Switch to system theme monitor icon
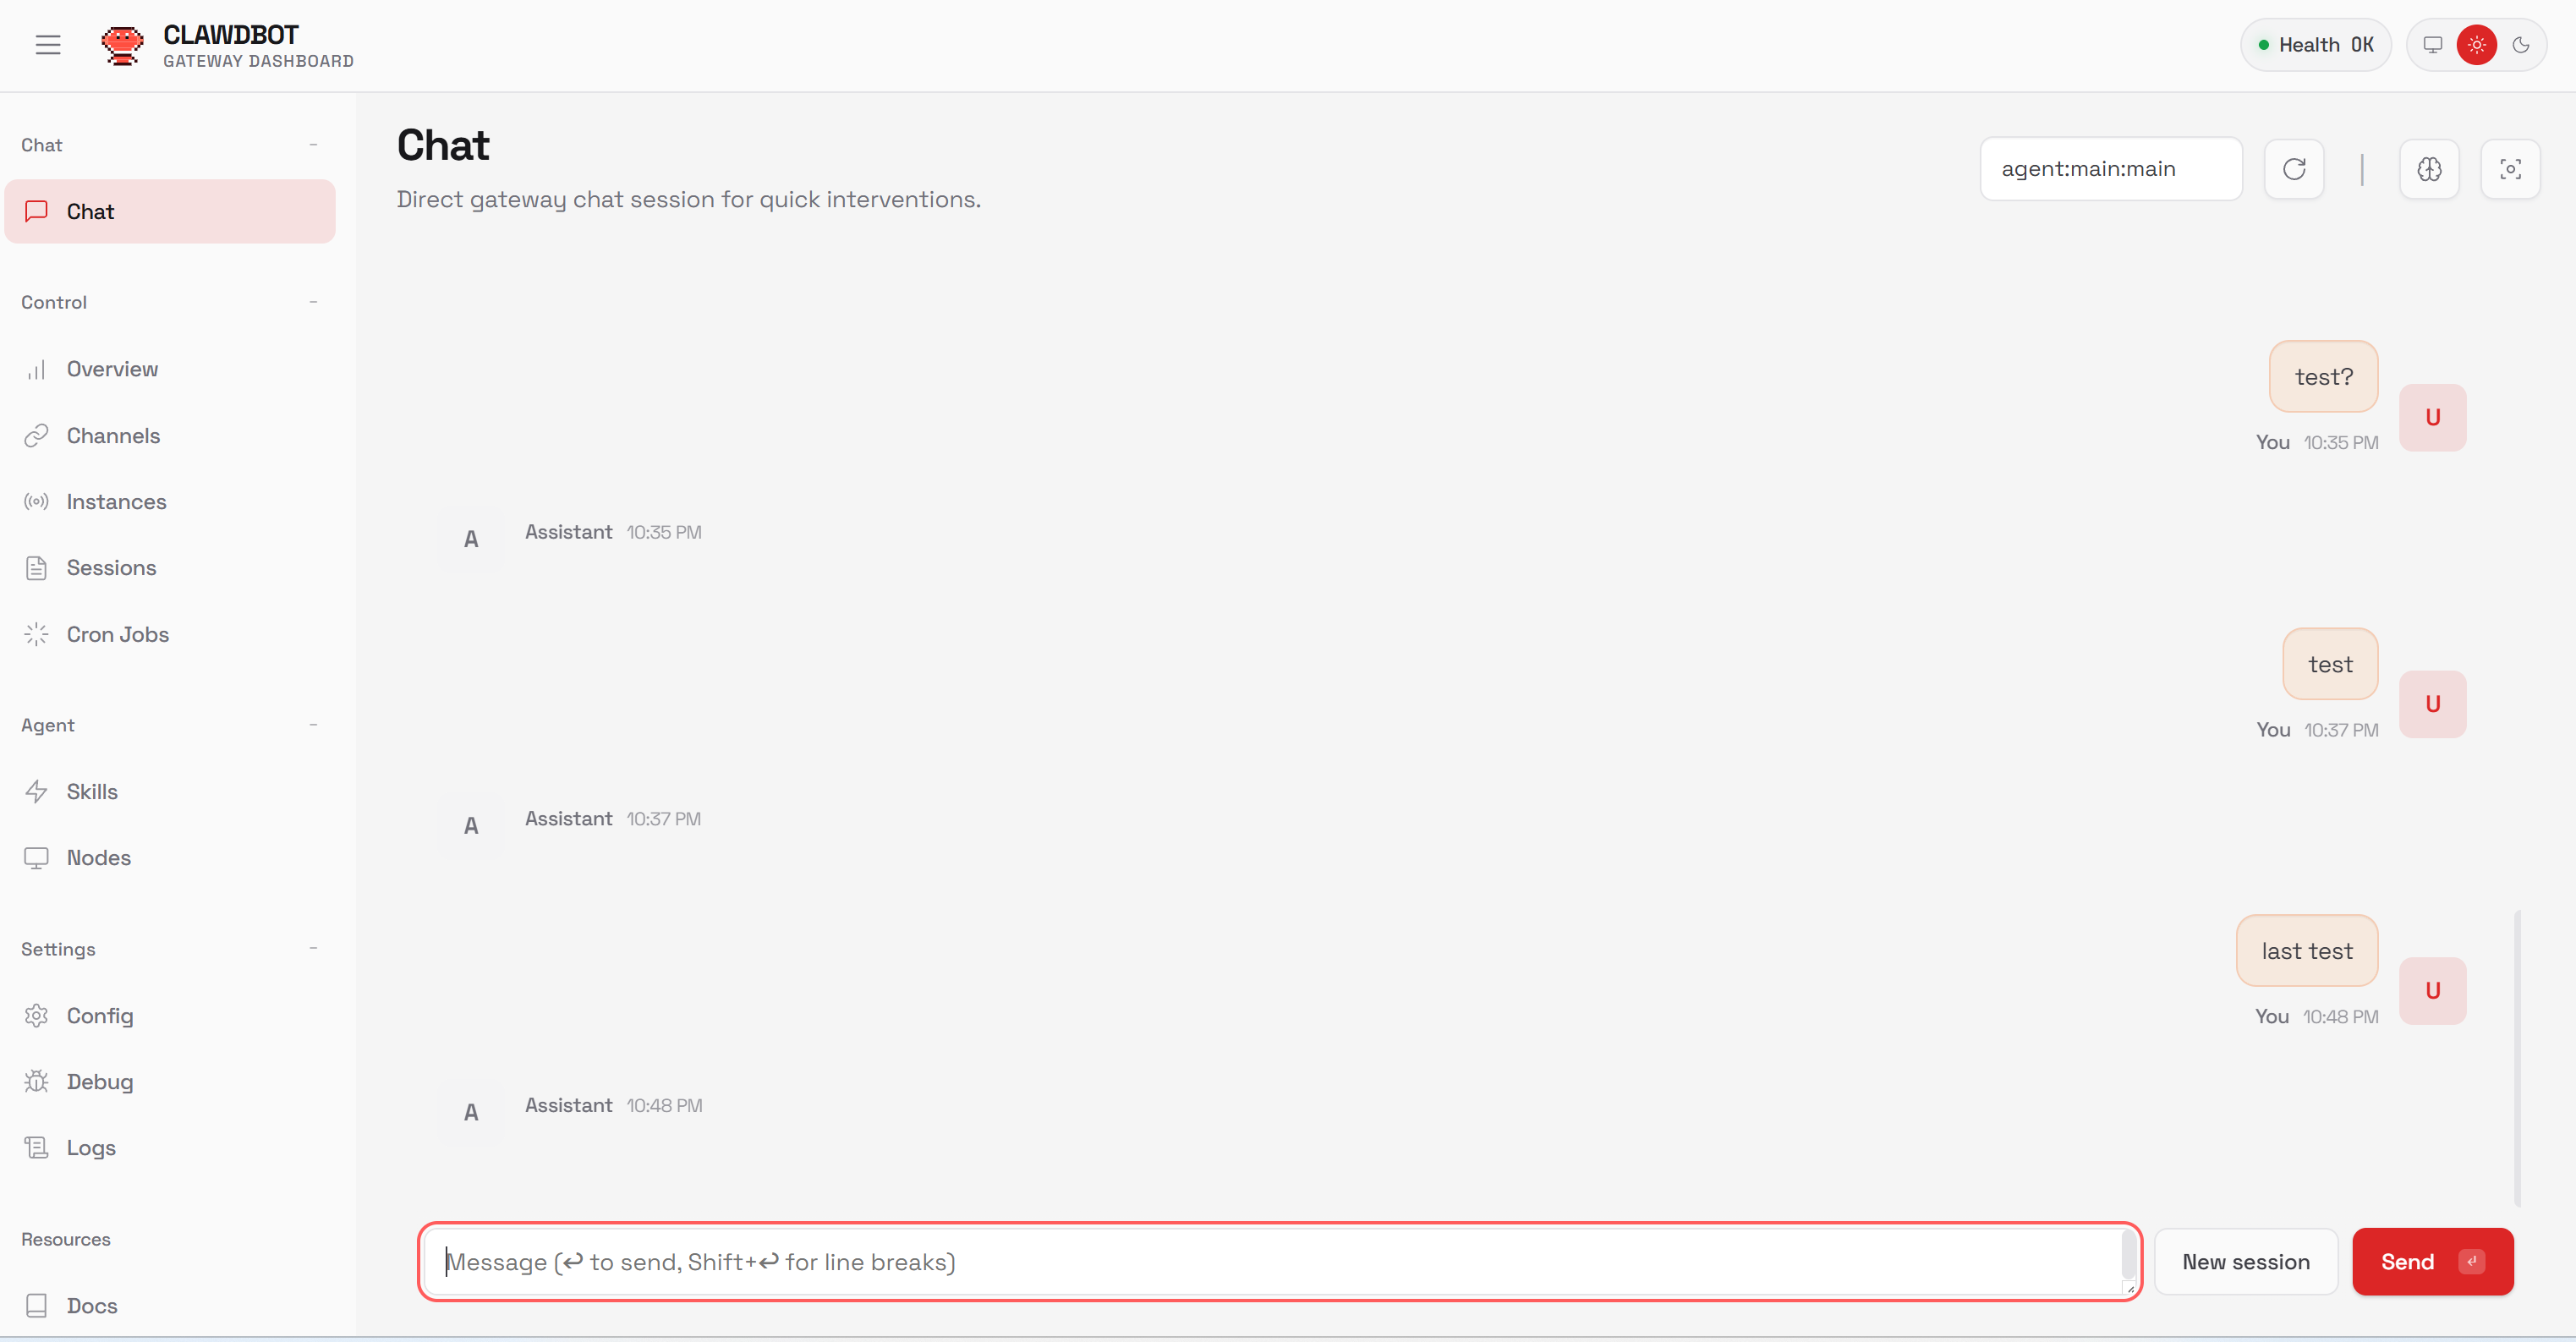2576x1342 pixels. 2433,45
